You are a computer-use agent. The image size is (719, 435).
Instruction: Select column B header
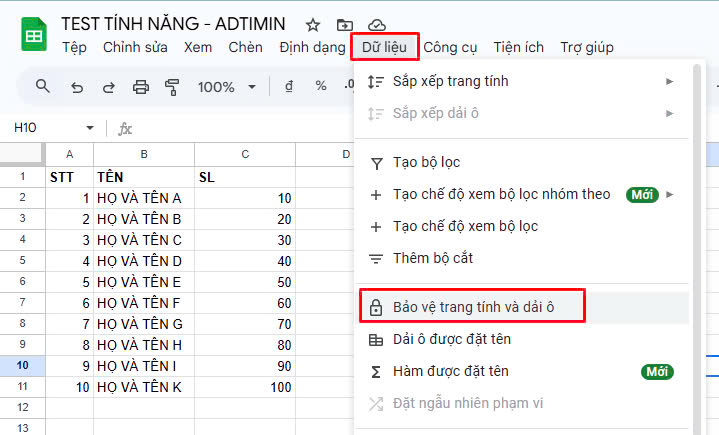pos(144,154)
